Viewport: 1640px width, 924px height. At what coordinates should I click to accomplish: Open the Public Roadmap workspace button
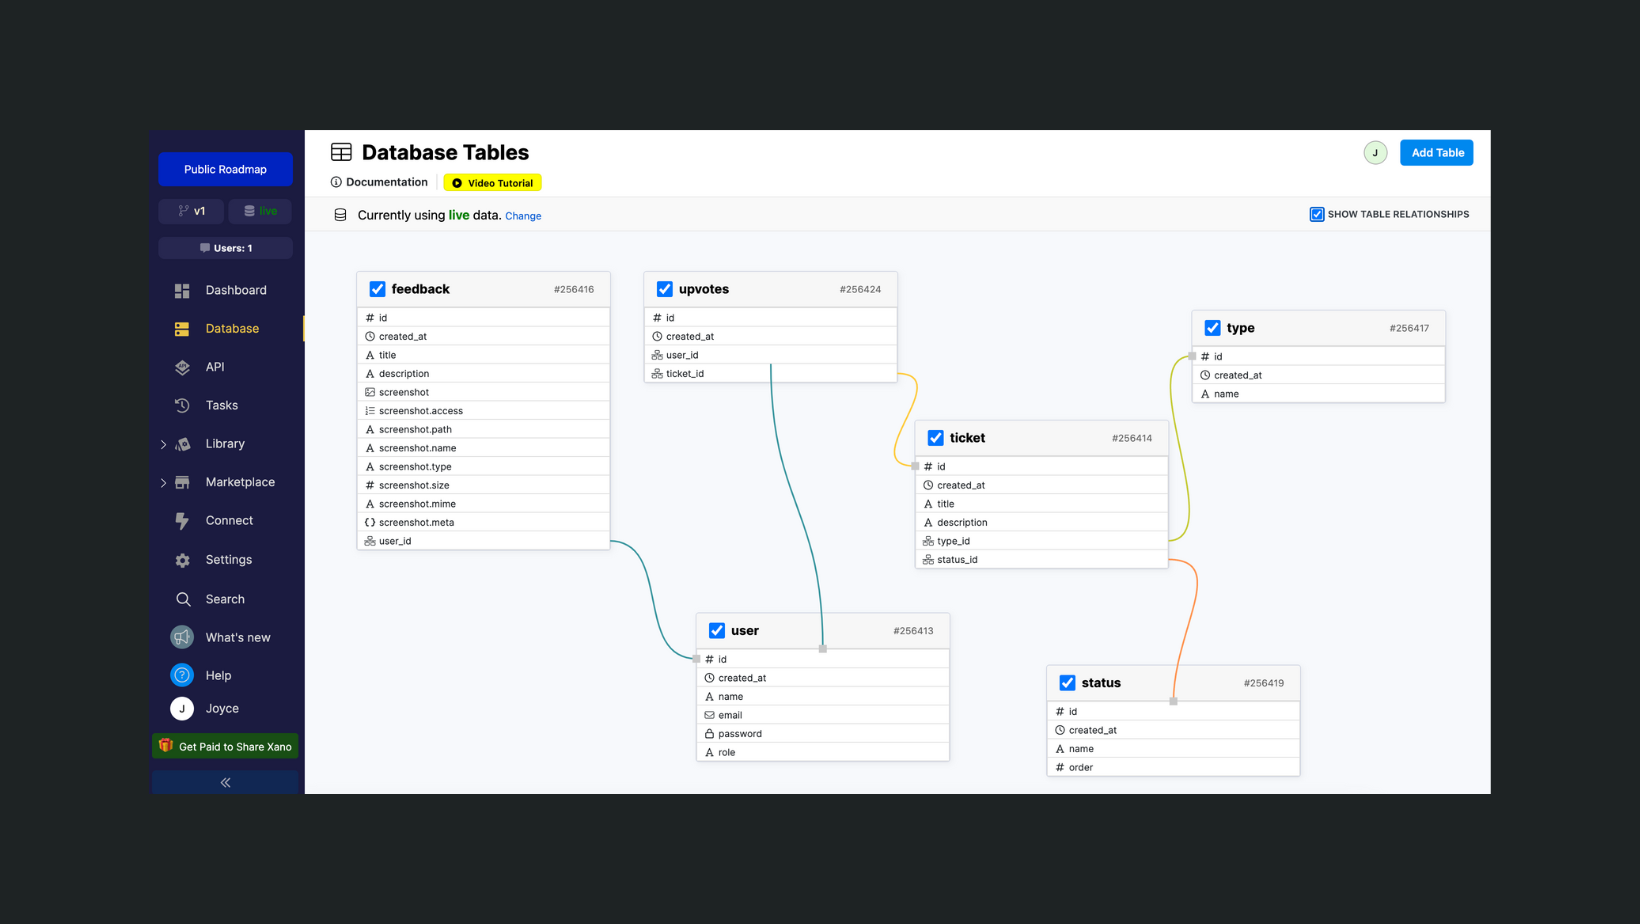[x=225, y=169]
